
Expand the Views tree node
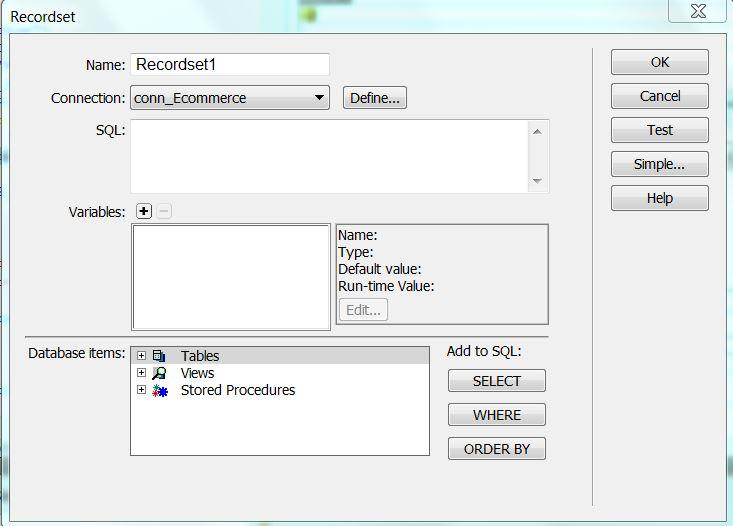(141, 373)
